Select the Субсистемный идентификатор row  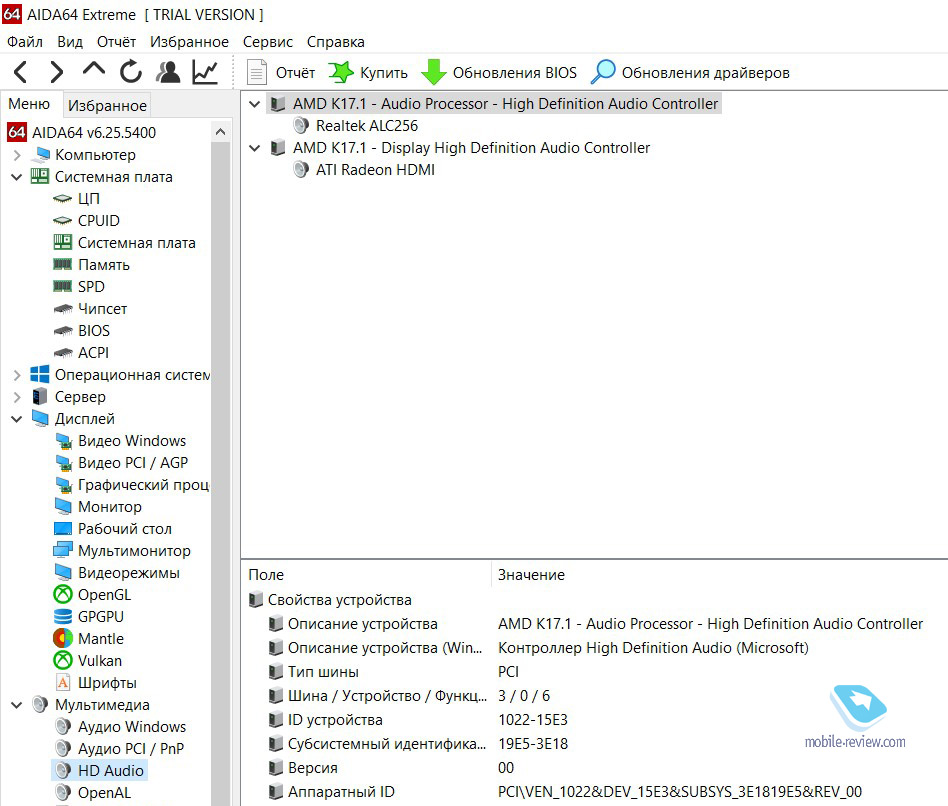tap(596, 744)
